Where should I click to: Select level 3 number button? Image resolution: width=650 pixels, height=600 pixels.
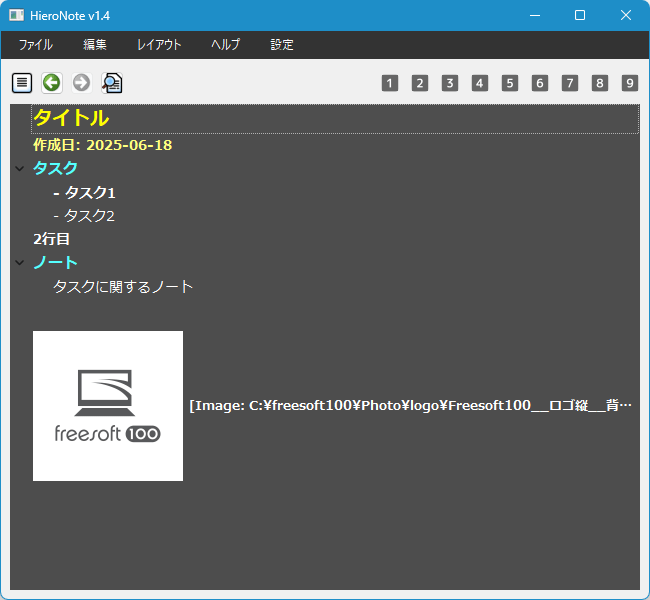click(450, 83)
